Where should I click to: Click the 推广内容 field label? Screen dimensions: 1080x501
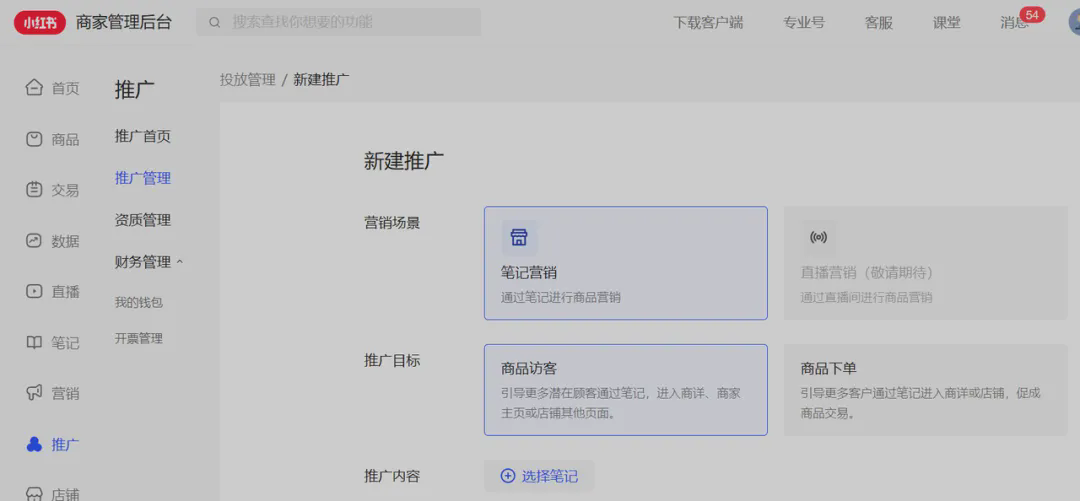[392, 476]
